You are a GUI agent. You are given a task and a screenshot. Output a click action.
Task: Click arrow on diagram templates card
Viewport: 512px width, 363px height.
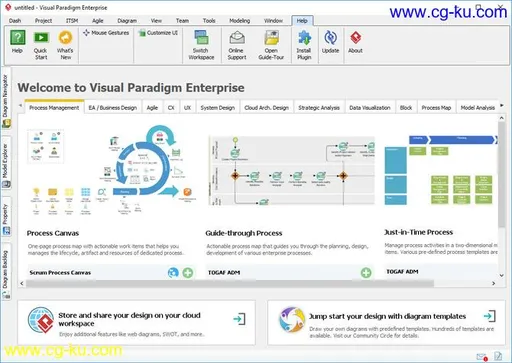(490, 316)
